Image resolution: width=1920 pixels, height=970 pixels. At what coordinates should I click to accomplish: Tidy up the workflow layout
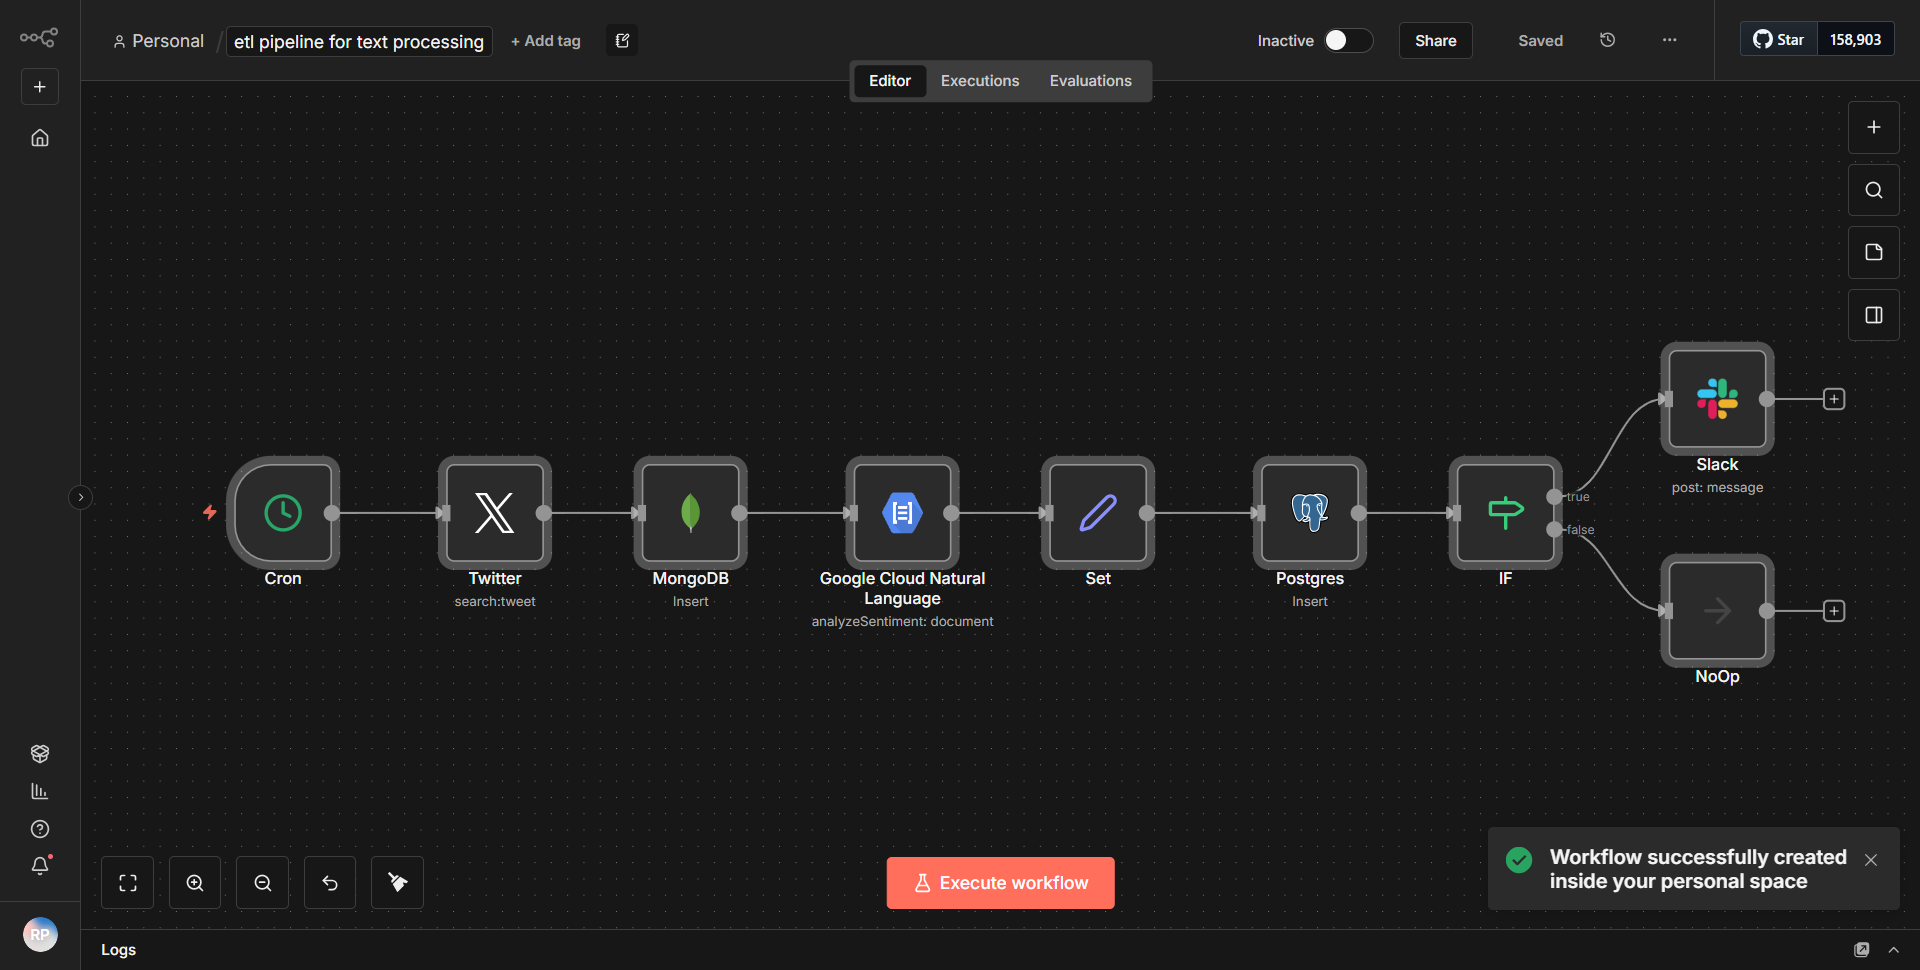coord(397,882)
